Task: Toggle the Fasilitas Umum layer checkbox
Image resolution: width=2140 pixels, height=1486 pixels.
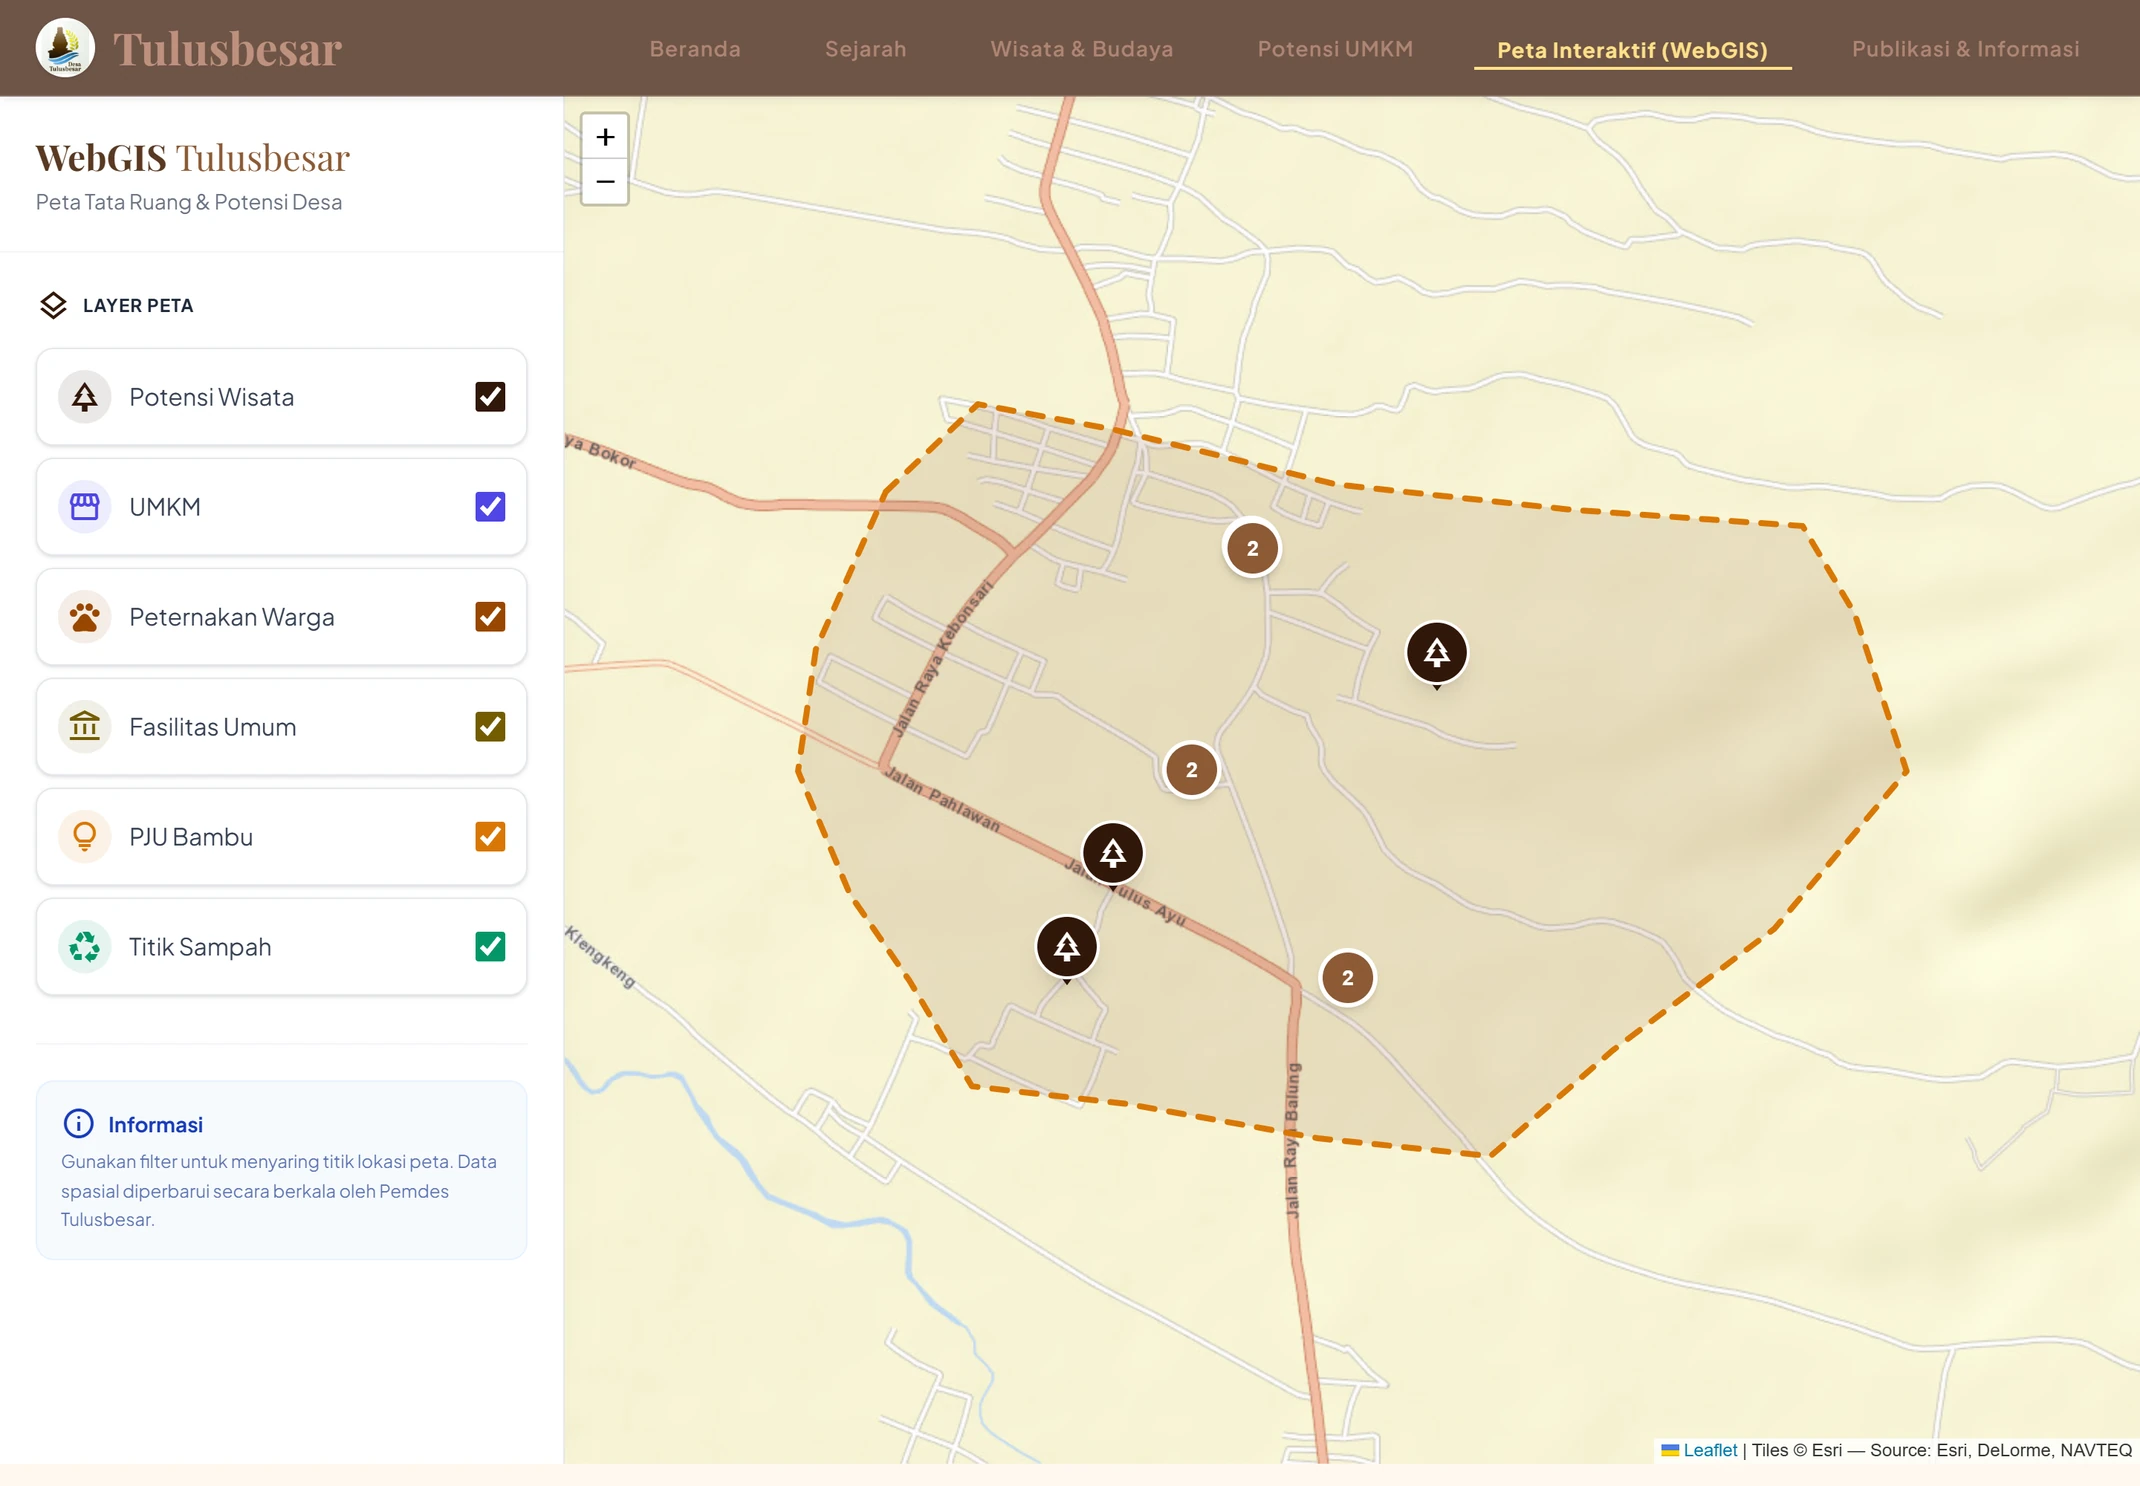Action: [x=490, y=727]
